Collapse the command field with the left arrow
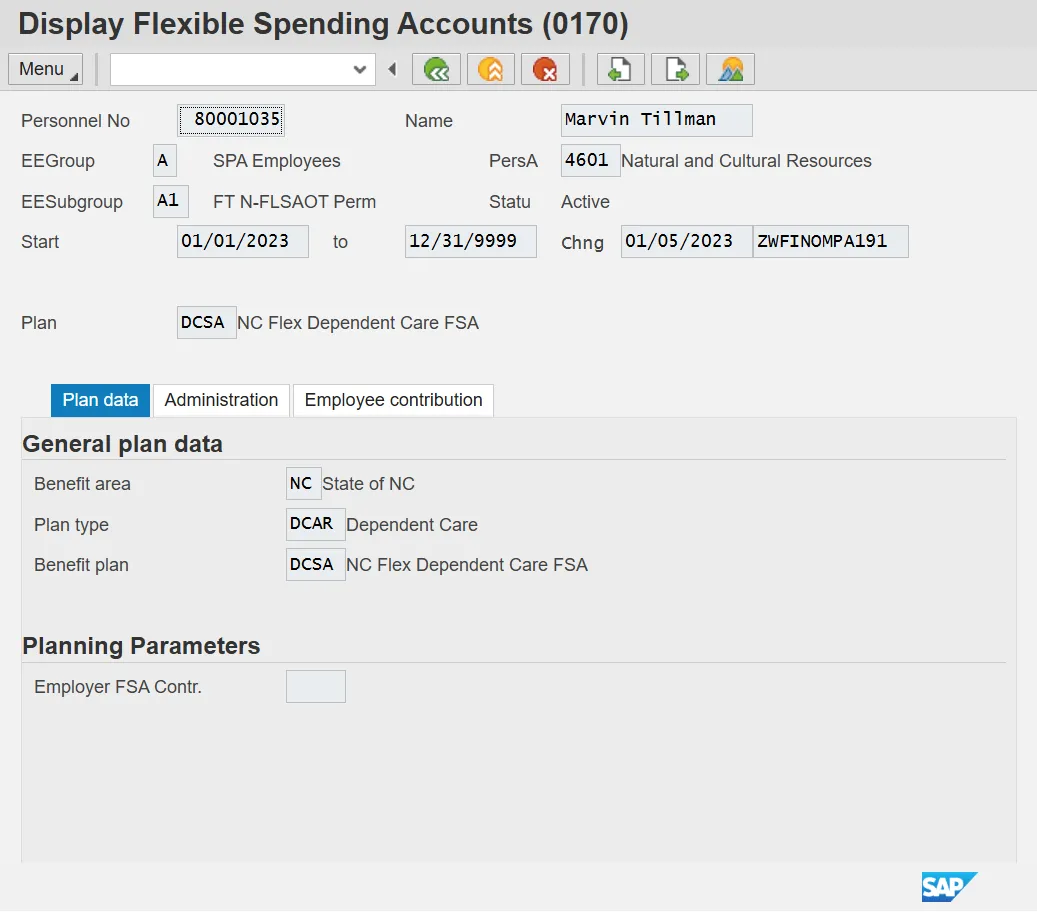Screen dimensions: 1037x912 pos(392,69)
